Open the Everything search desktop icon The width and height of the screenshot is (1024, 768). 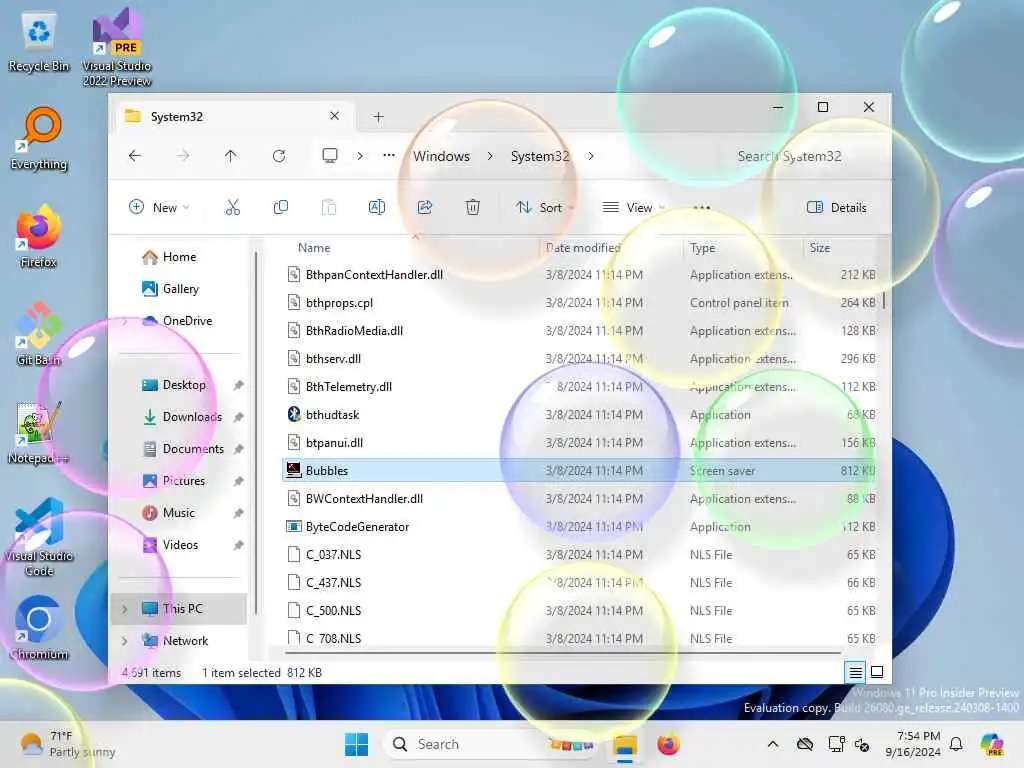pyautogui.click(x=39, y=139)
